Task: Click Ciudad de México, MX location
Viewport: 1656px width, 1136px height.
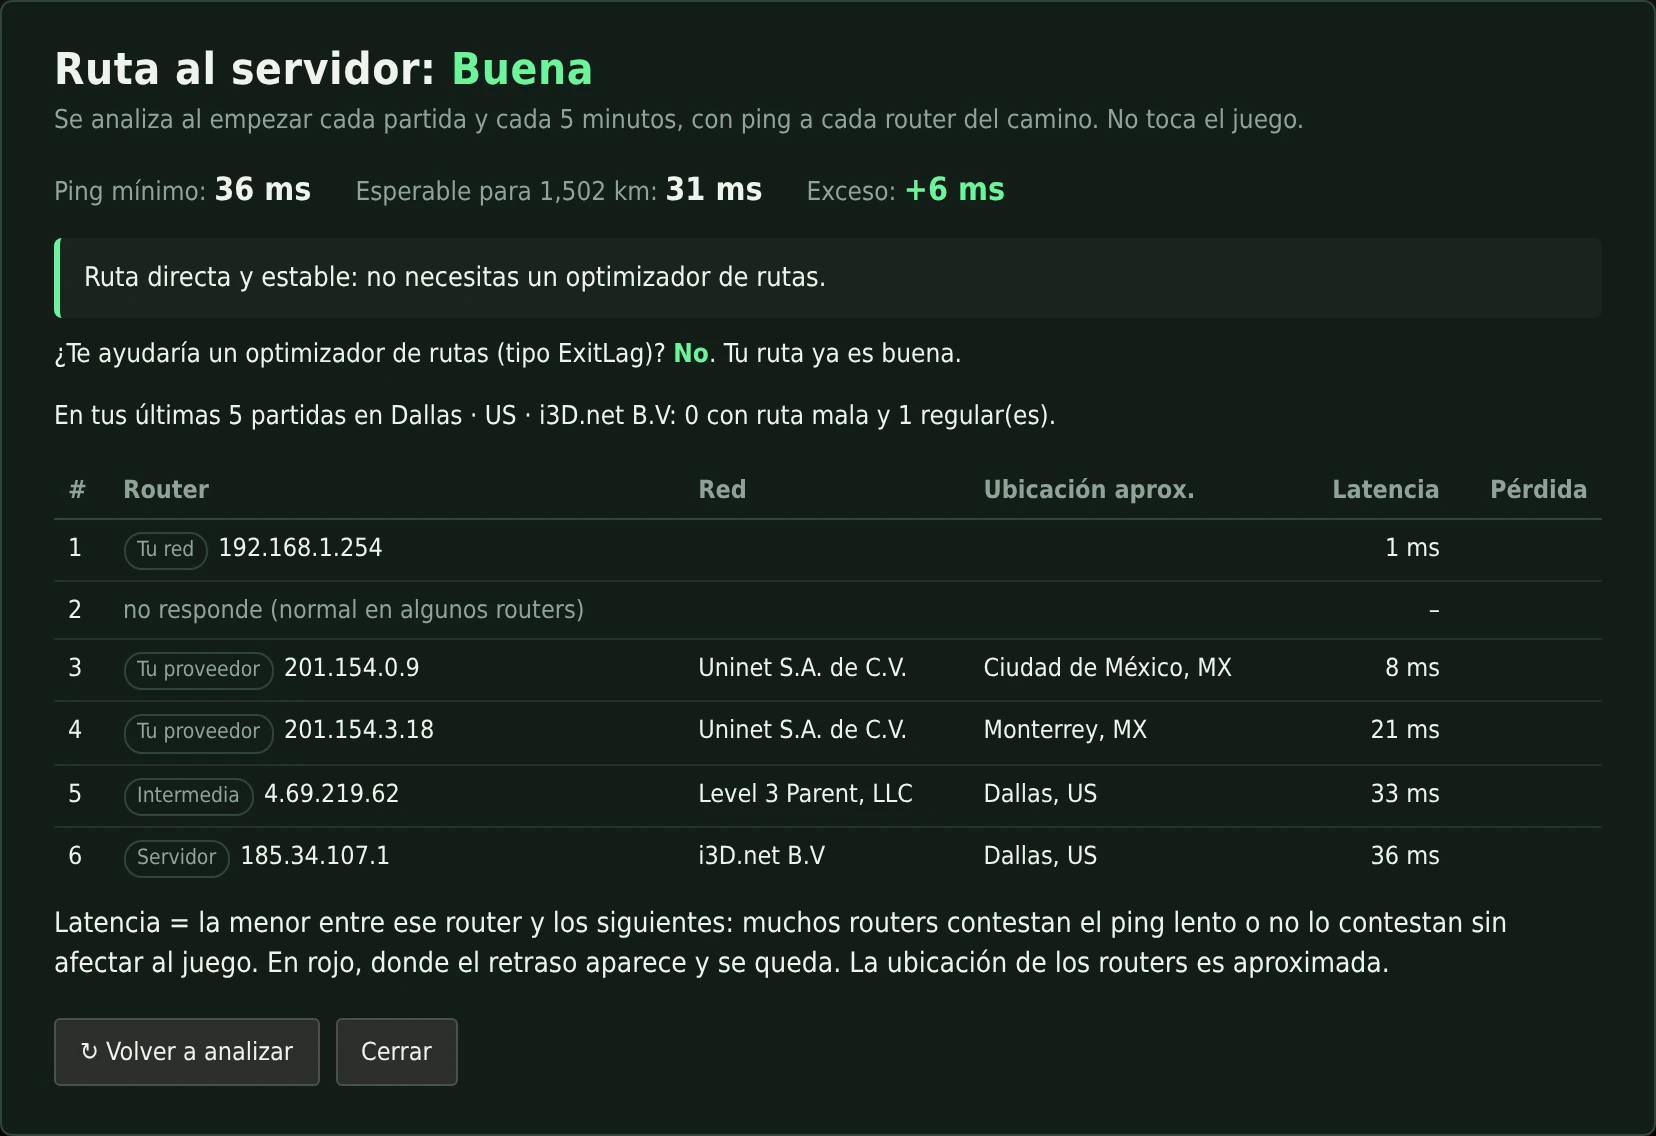Action: click(1107, 668)
